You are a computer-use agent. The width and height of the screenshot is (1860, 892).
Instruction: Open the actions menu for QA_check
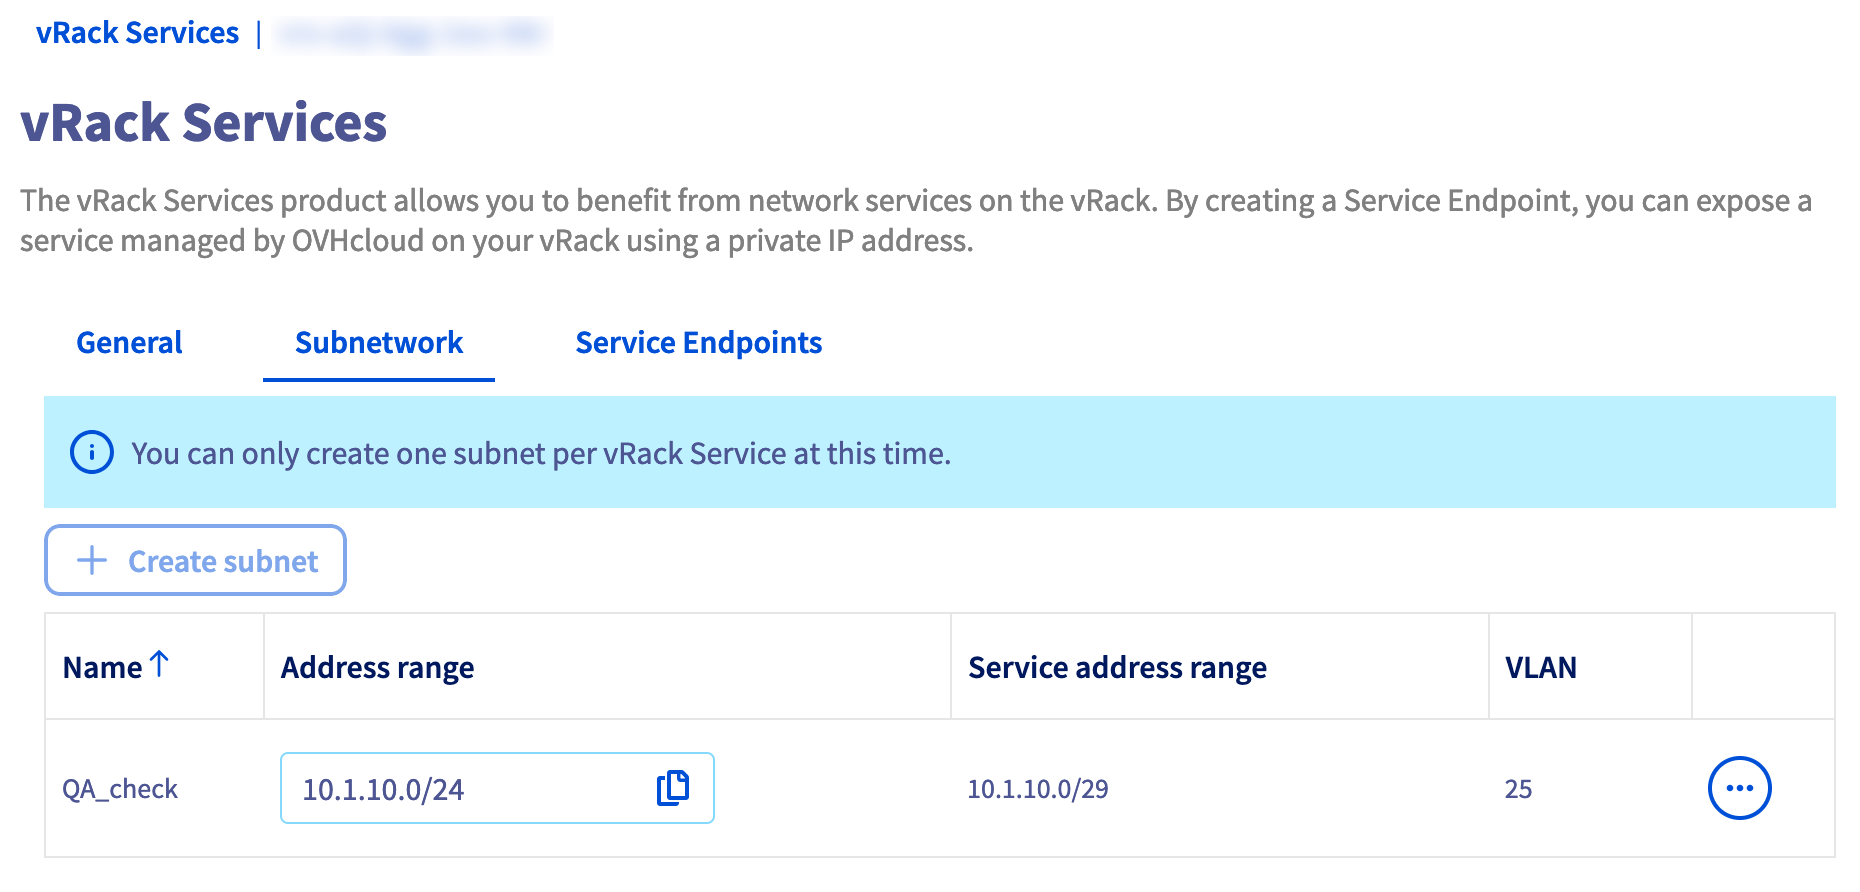pos(1739,788)
